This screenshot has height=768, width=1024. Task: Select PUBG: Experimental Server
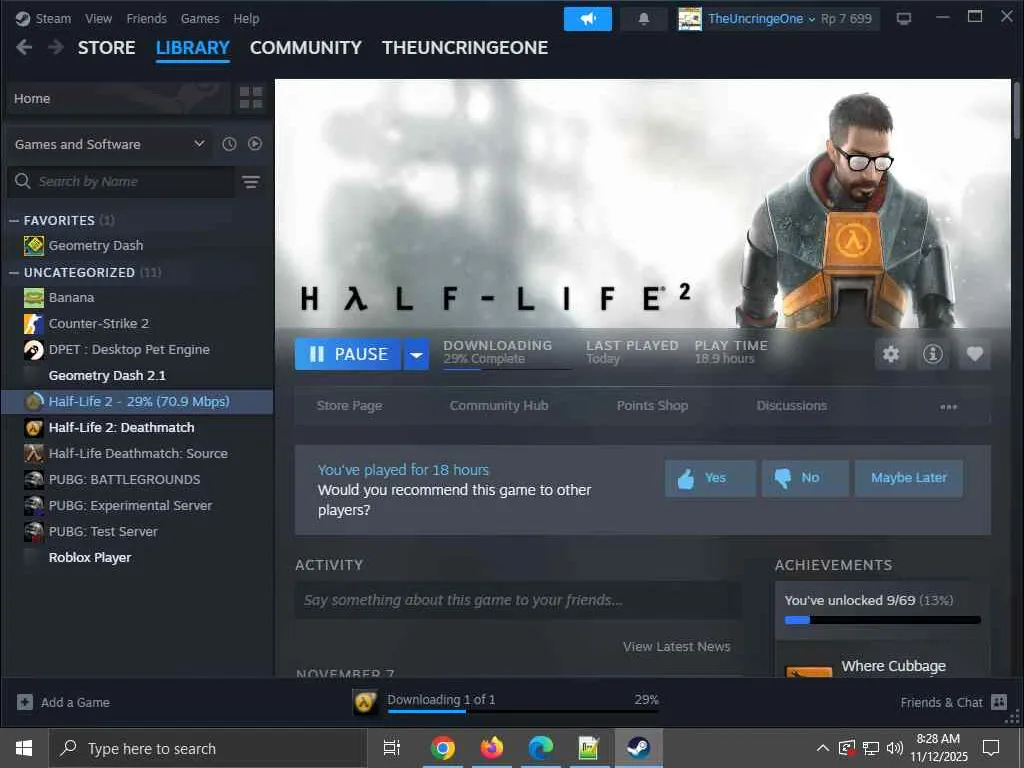[137, 505]
